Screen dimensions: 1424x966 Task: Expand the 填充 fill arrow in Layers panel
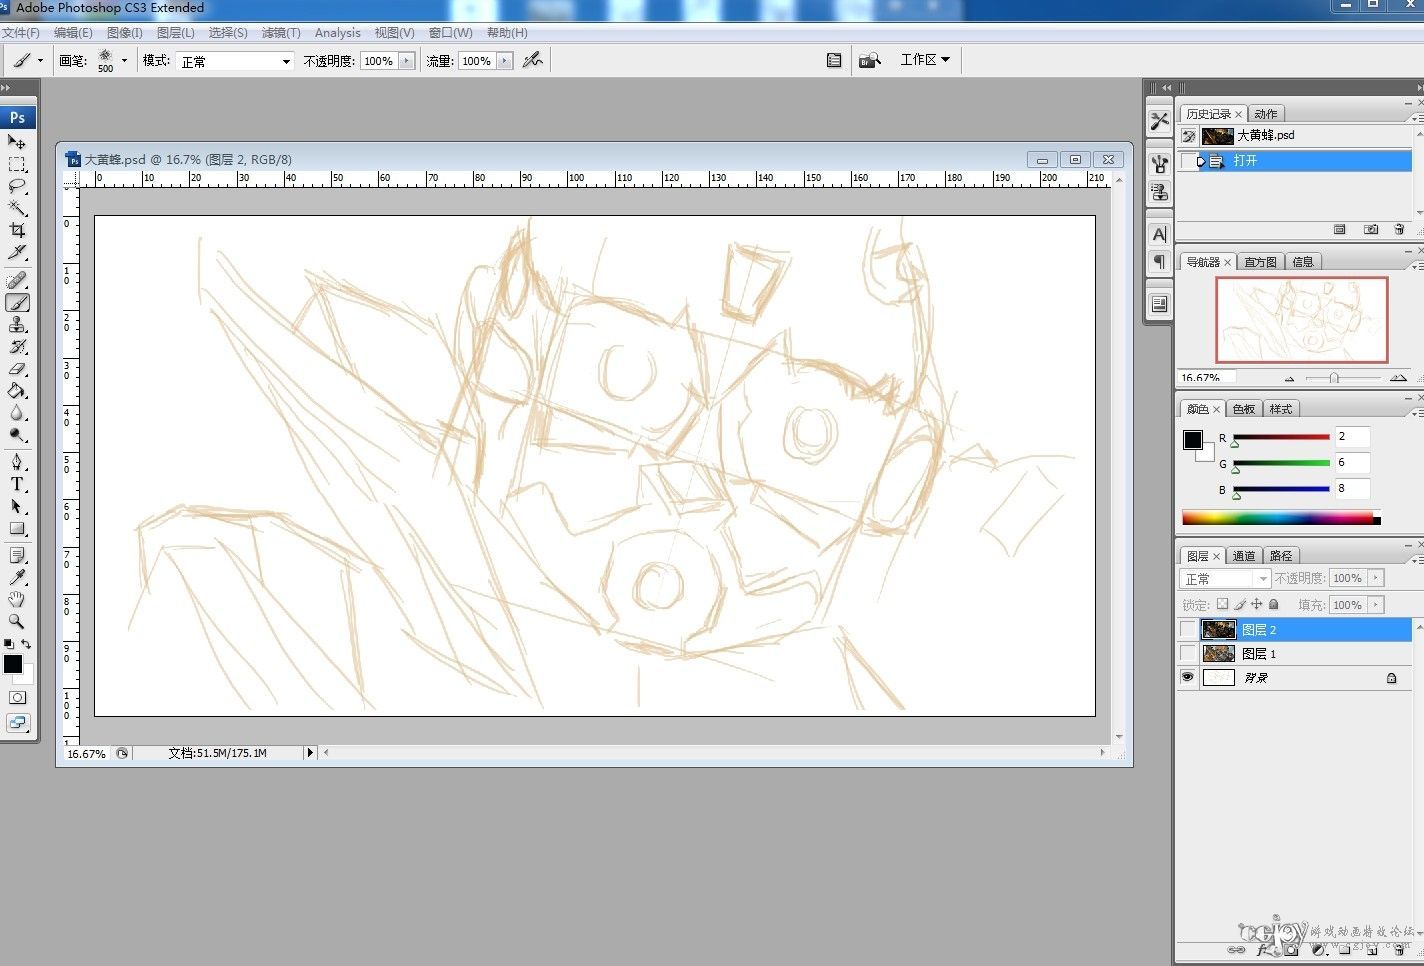(x=1376, y=605)
